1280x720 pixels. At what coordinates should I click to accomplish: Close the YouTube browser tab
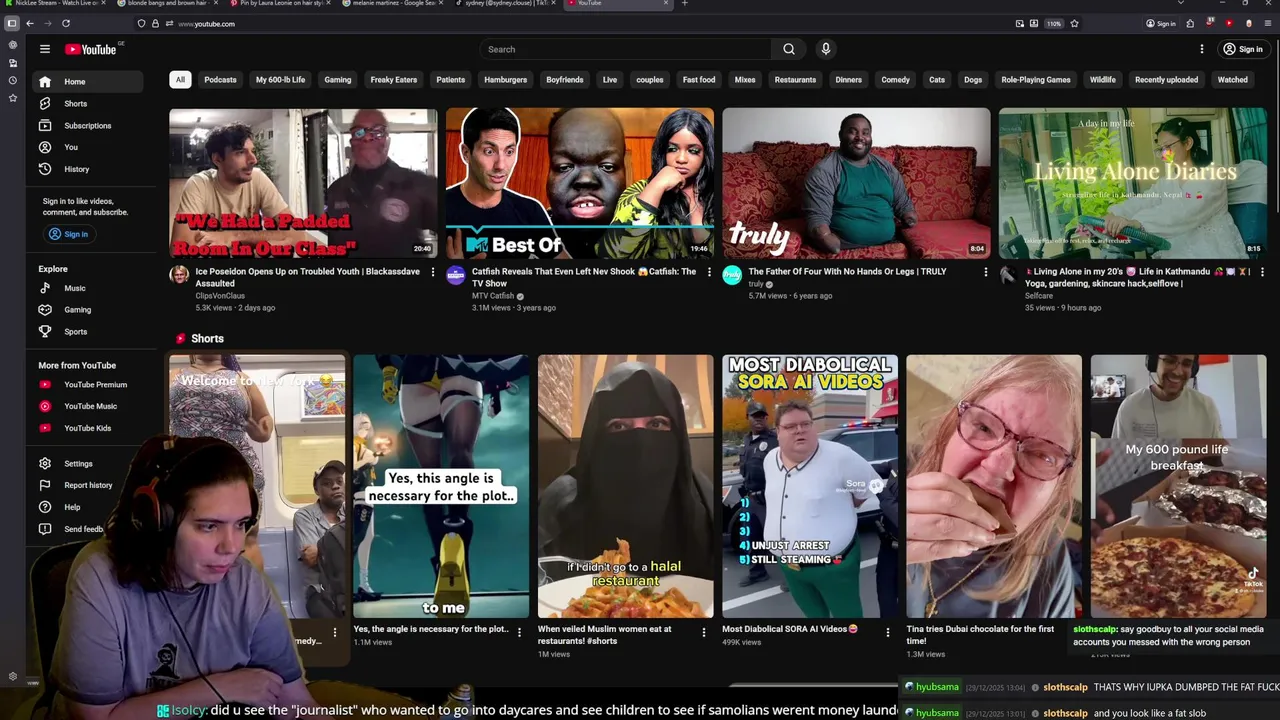[667, 3]
